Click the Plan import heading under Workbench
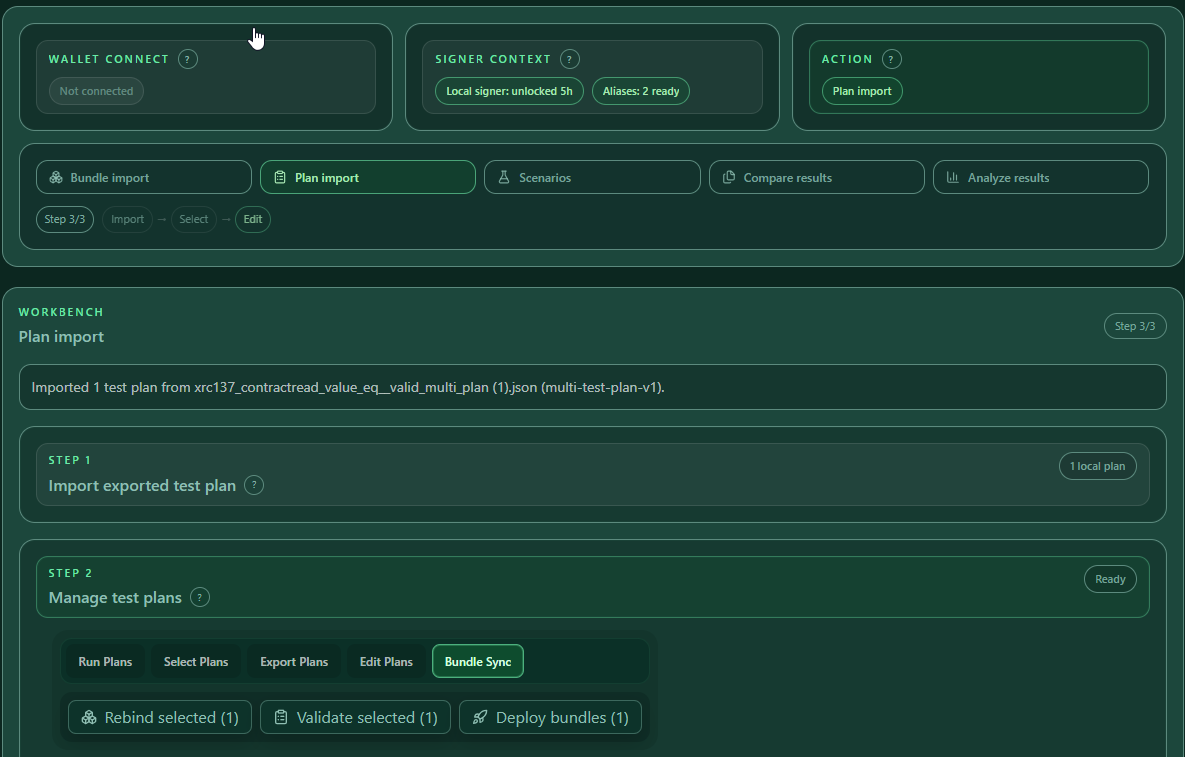The image size is (1185, 757). click(61, 337)
